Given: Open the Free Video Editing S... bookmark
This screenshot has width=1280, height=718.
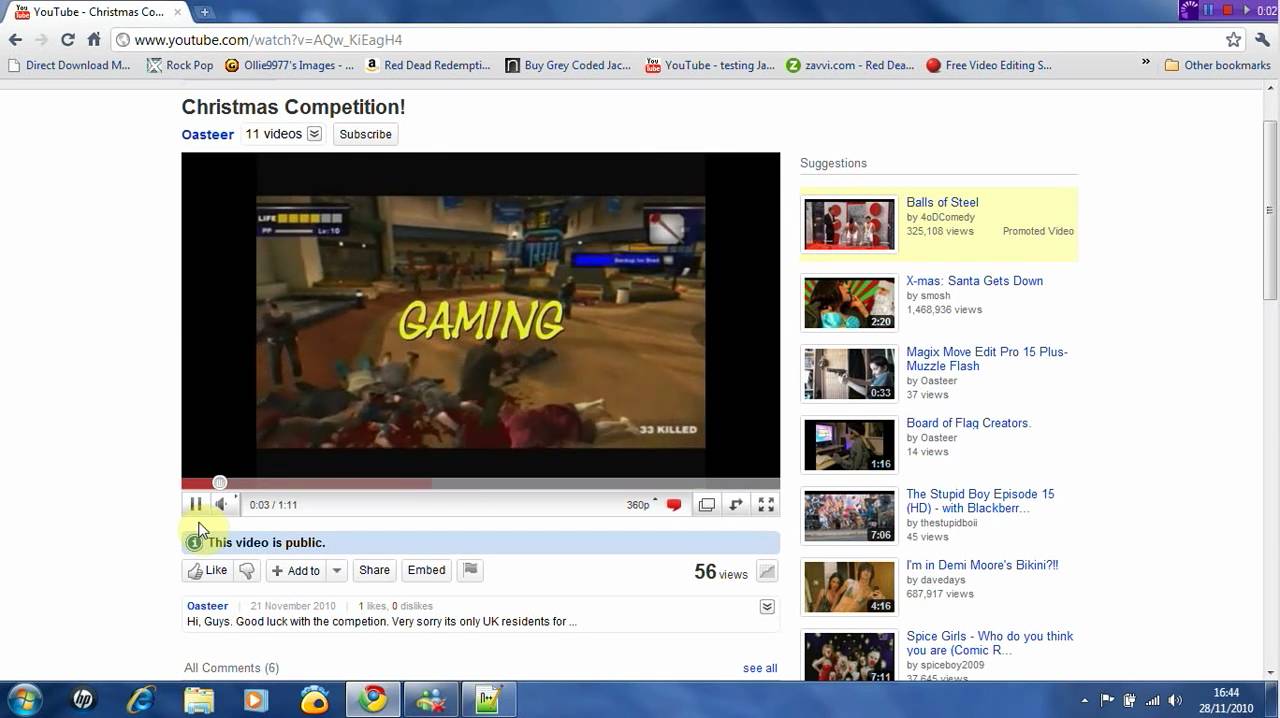Looking at the screenshot, I should 989,65.
